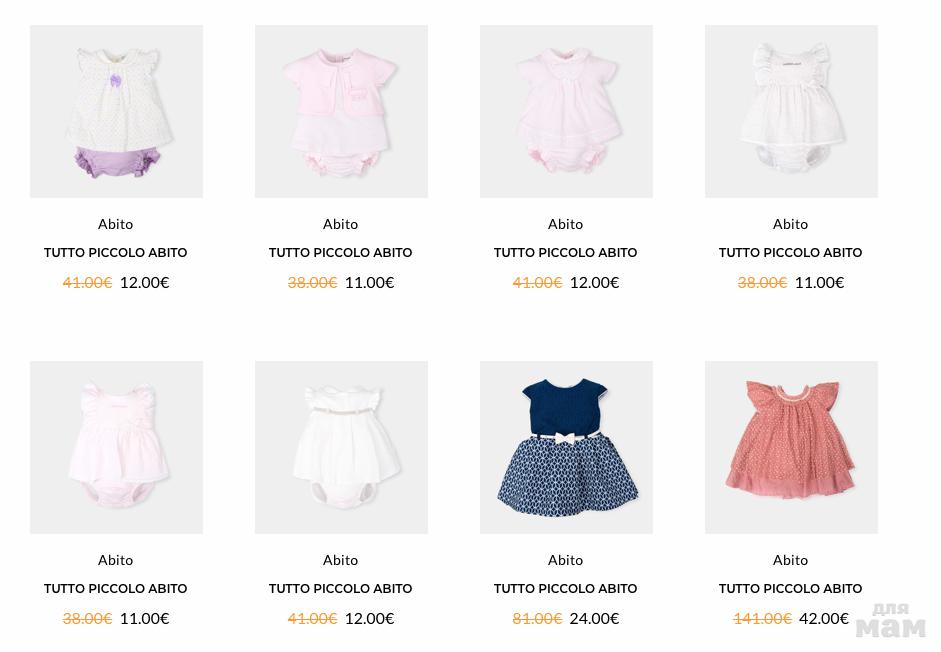View the coral tulle dress image
The image size is (941, 652).
(791, 447)
